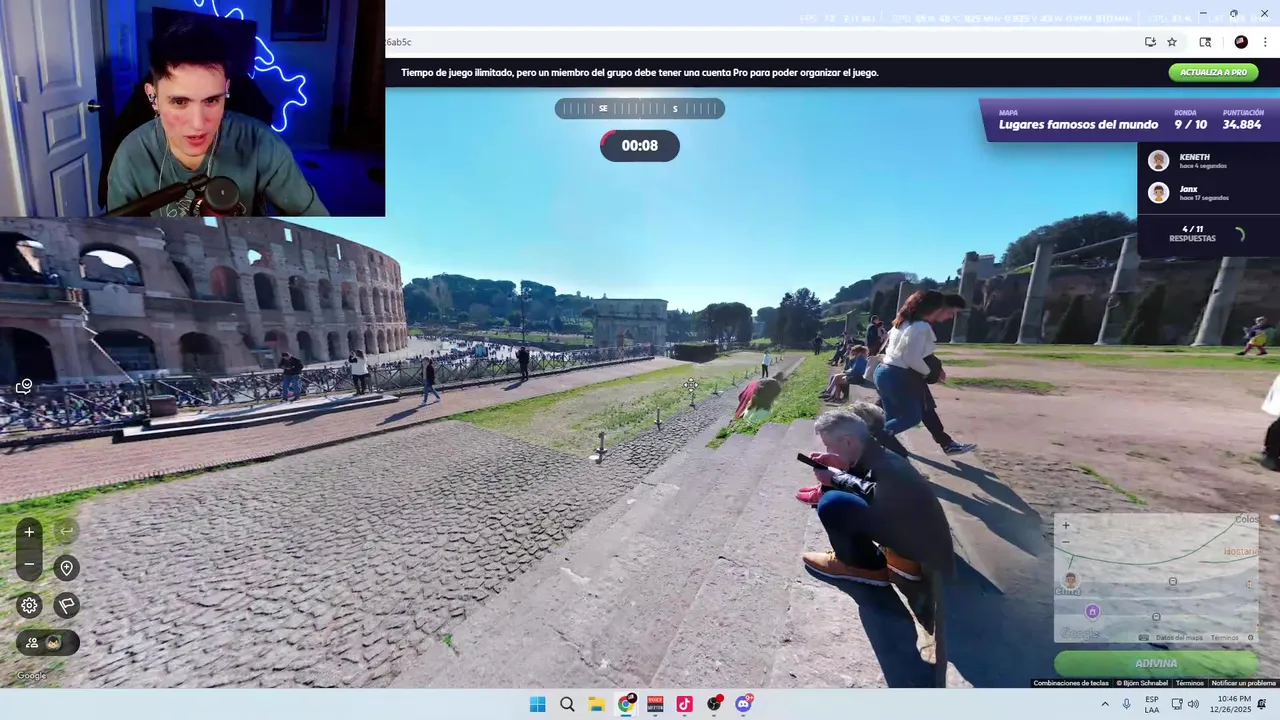Screen dimensions: 1280x720
Task: Click the round 9 / 10 indicator
Action: pos(1190,125)
